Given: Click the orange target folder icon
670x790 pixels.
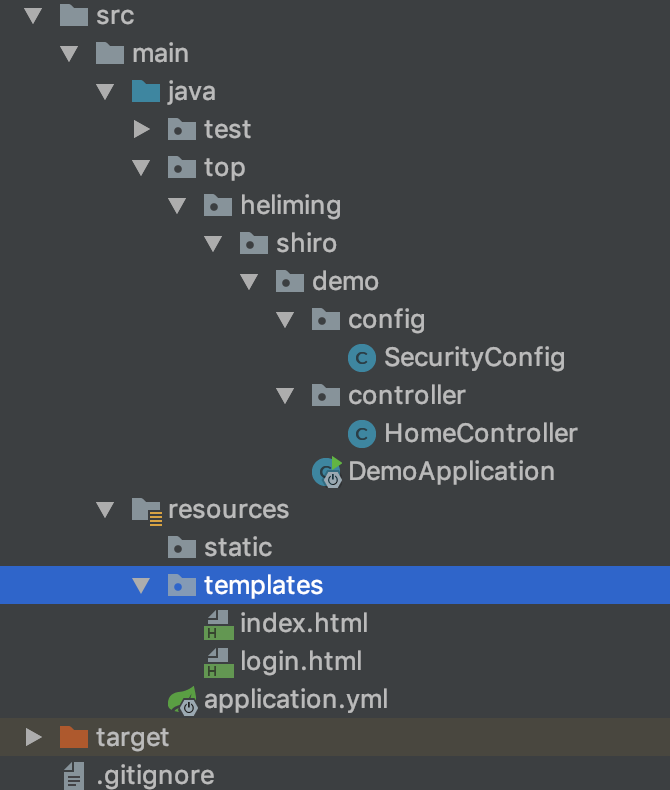Looking at the screenshot, I should pos(74,738).
